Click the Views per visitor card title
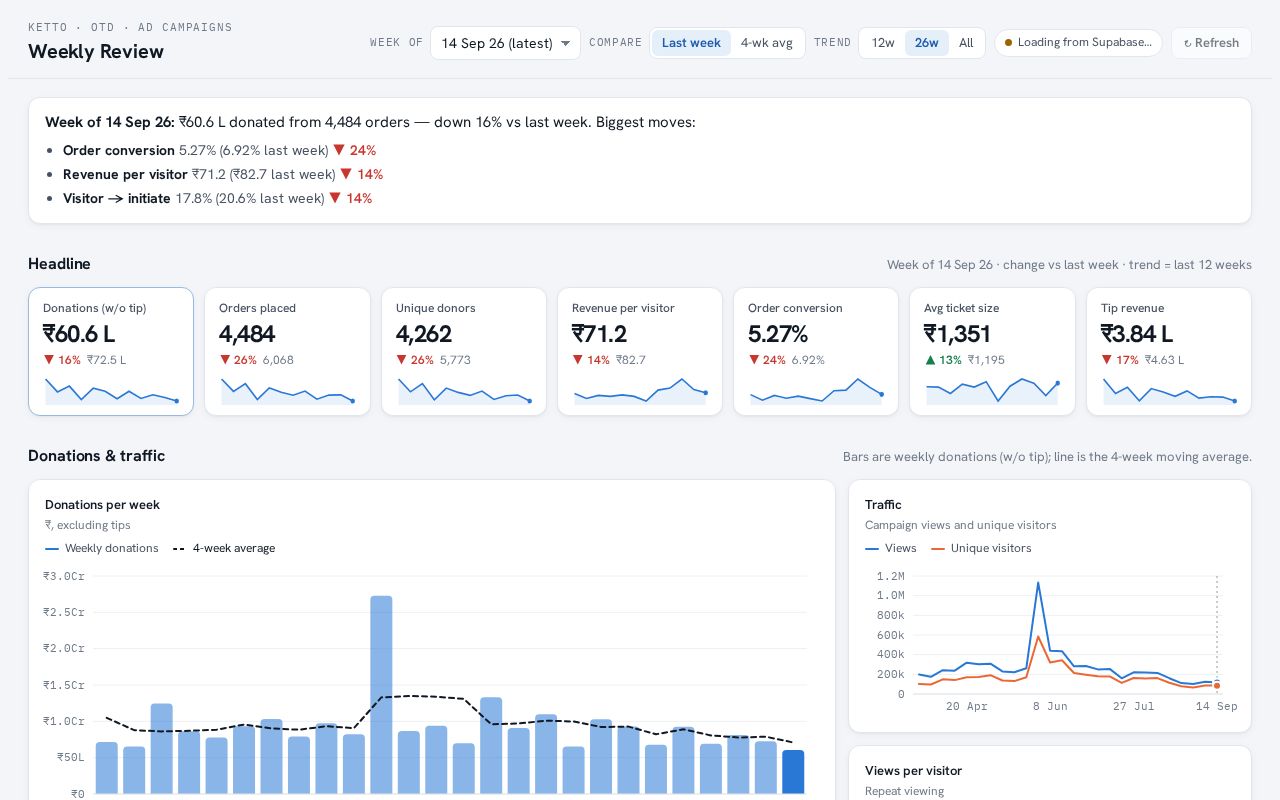The height and width of the screenshot is (800, 1280). (913, 771)
